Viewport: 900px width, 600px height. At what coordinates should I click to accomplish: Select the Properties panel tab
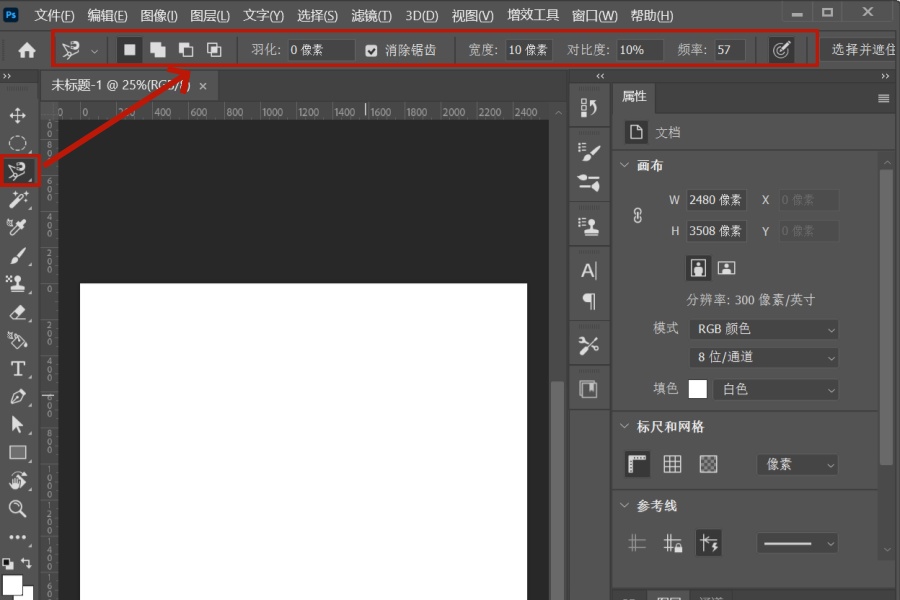coord(634,97)
